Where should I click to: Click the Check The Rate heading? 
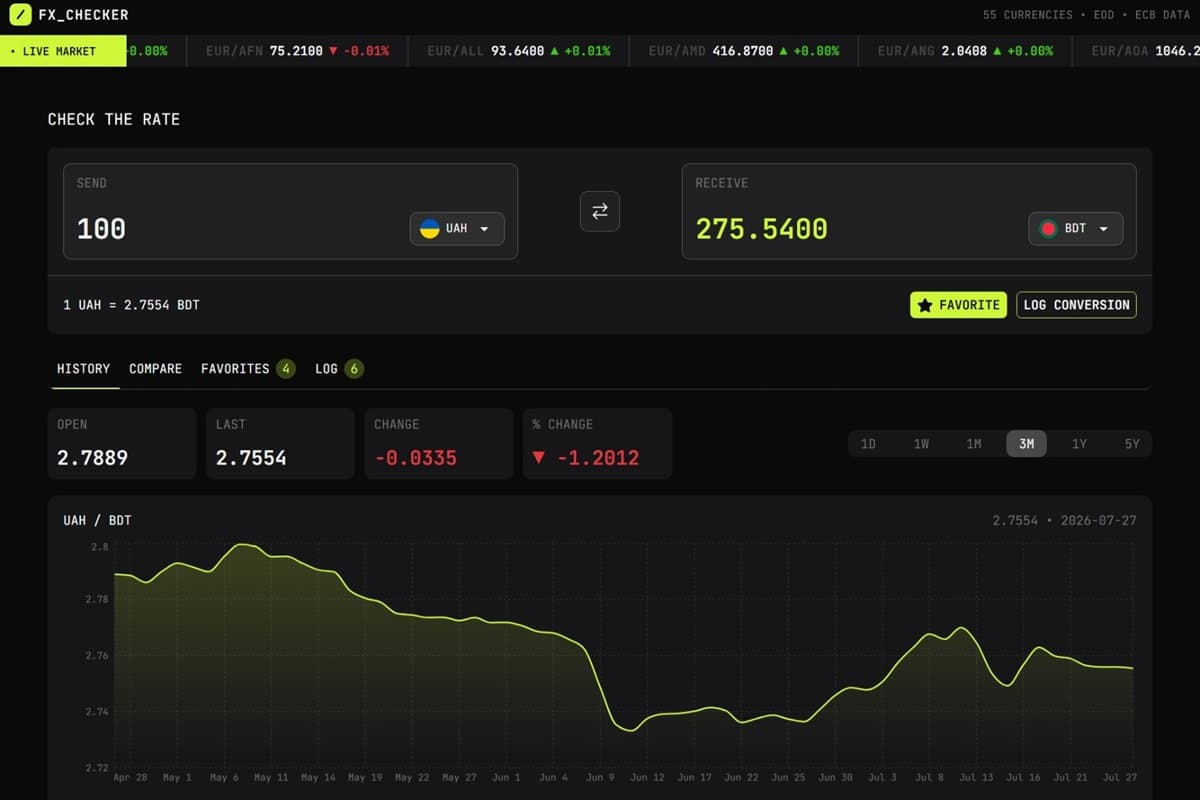114,119
